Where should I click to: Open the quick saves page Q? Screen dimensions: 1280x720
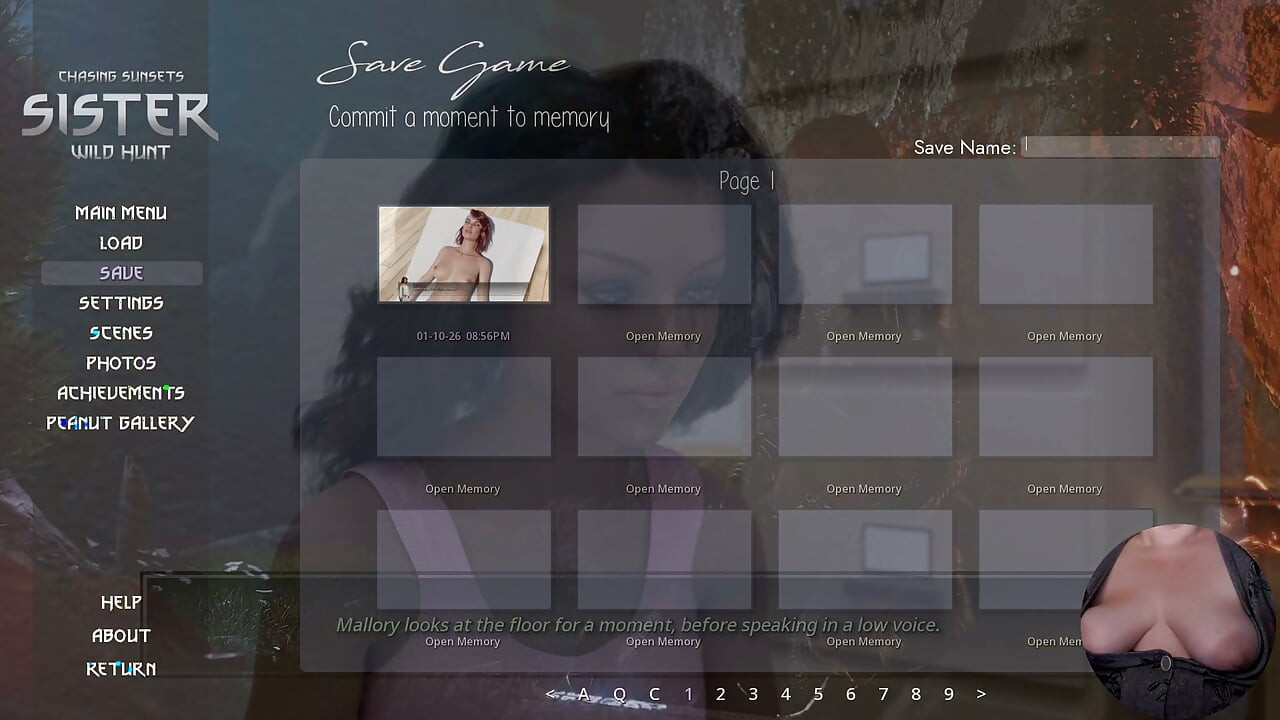pyautogui.click(x=619, y=694)
